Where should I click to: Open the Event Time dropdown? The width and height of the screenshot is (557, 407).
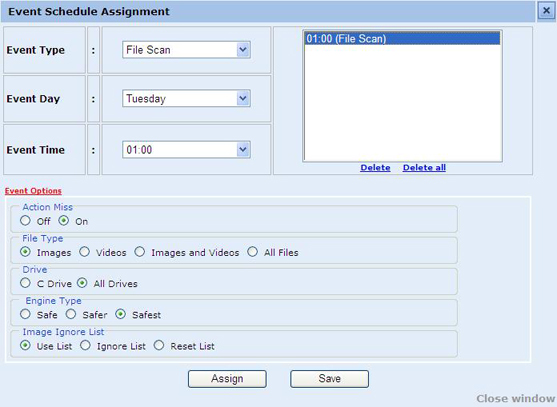click(186, 150)
